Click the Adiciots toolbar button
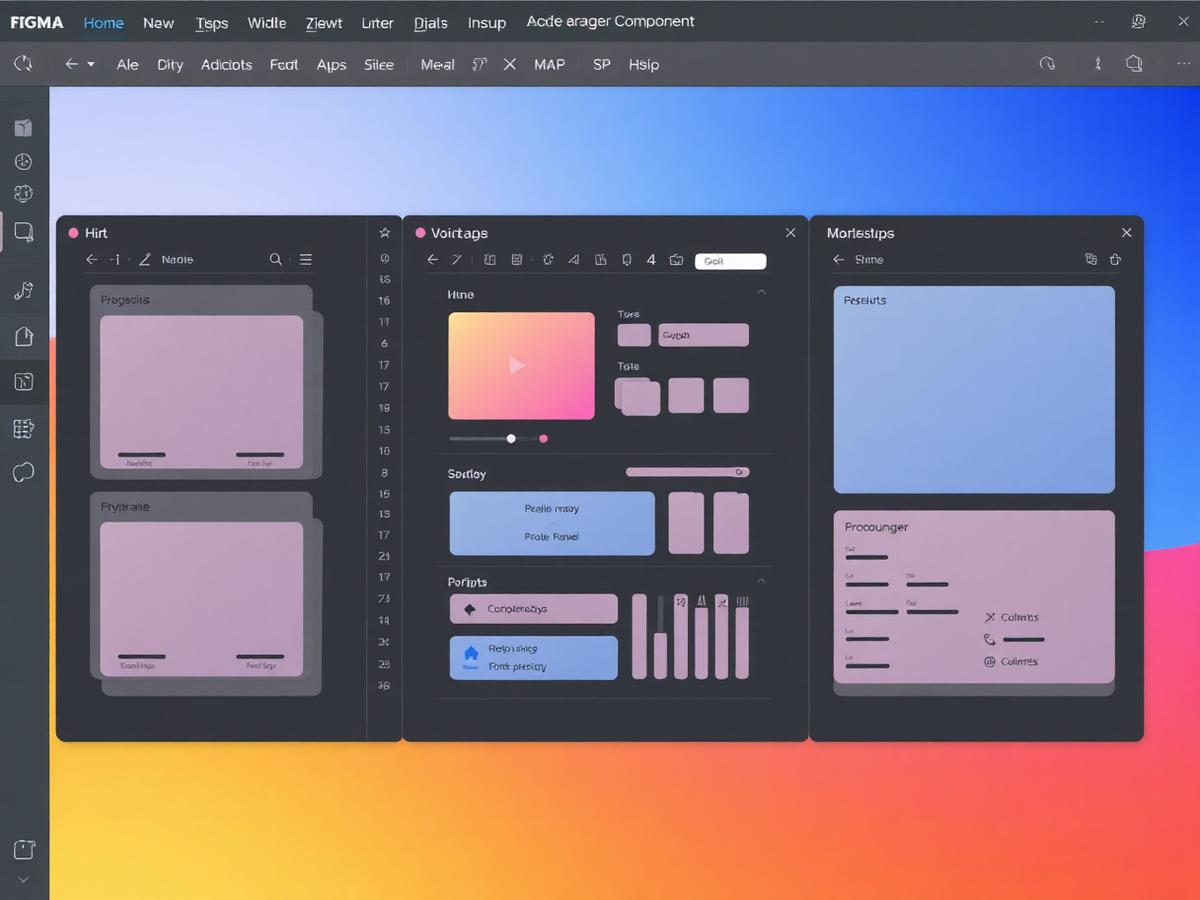 point(227,64)
